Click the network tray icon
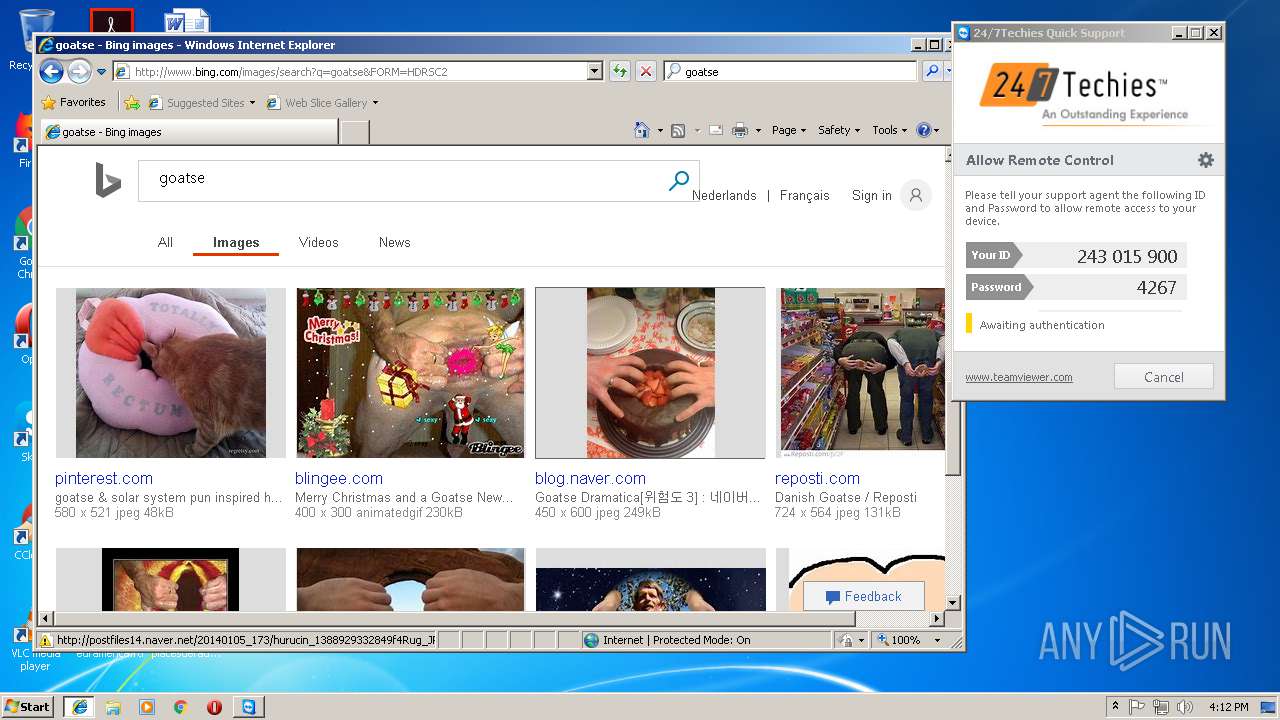 [1161, 707]
